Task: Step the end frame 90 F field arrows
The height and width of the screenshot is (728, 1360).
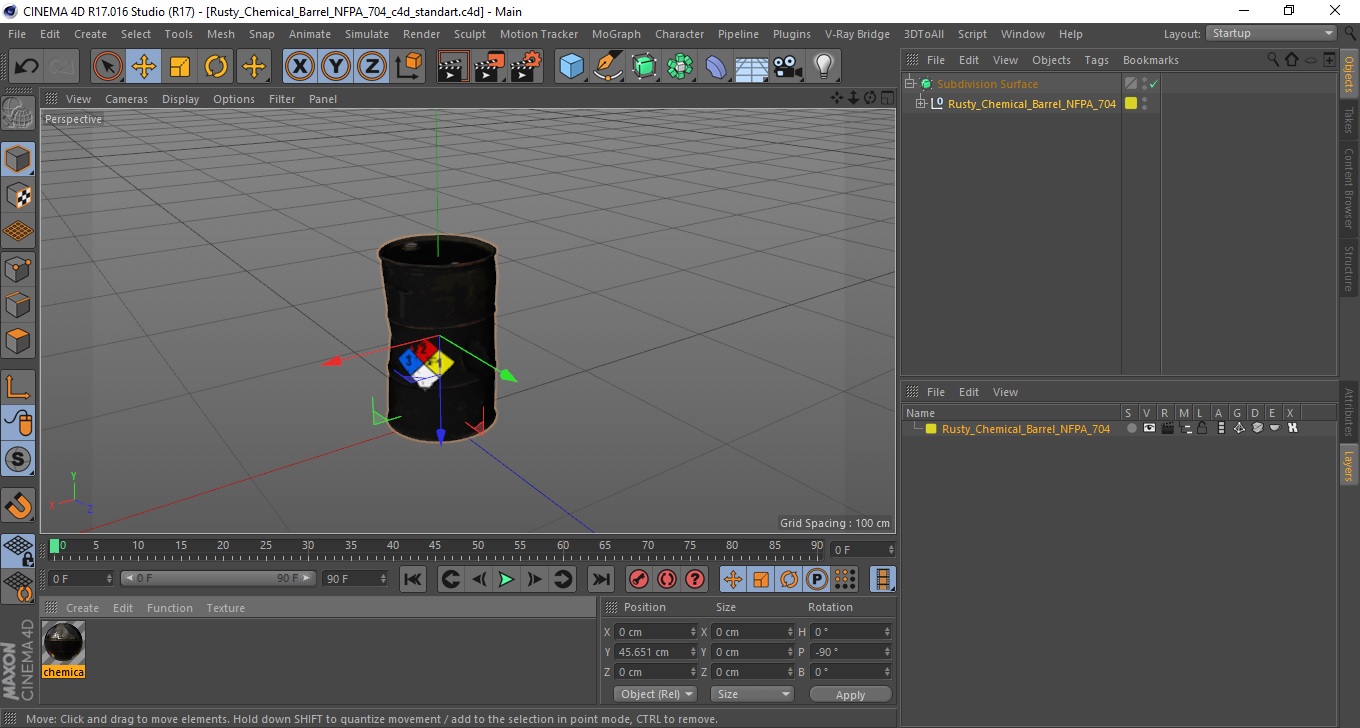Action: (382, 579)
